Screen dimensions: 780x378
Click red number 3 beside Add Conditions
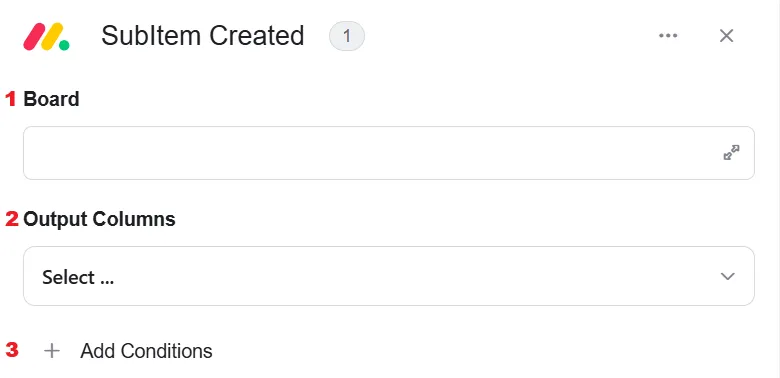click(x=11, y=350)
